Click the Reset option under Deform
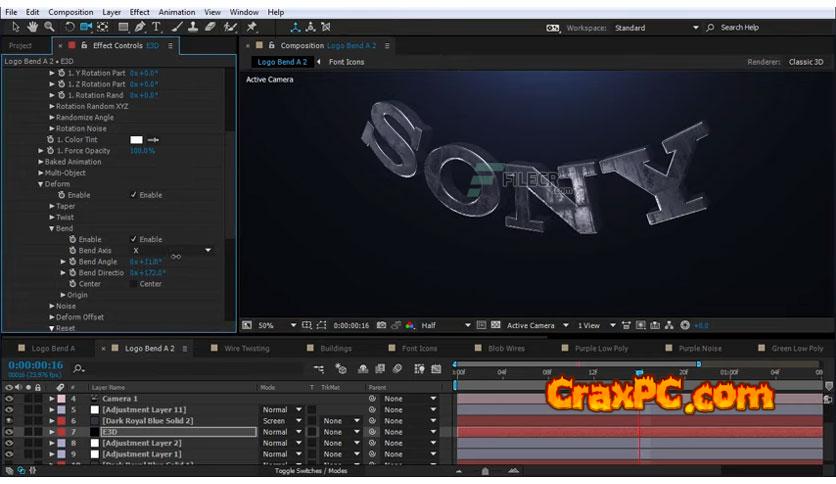Image resolution: width=836 pixels, height=484 pixels. [x=65, y=328]
